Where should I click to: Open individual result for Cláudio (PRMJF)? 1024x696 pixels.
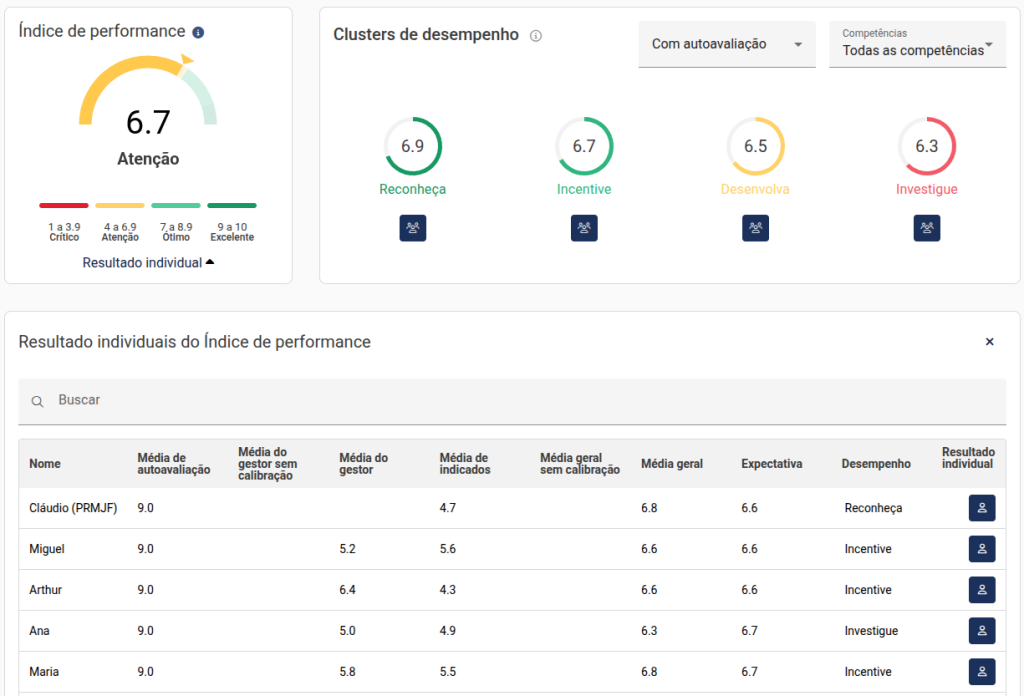(x=982, y=508)
